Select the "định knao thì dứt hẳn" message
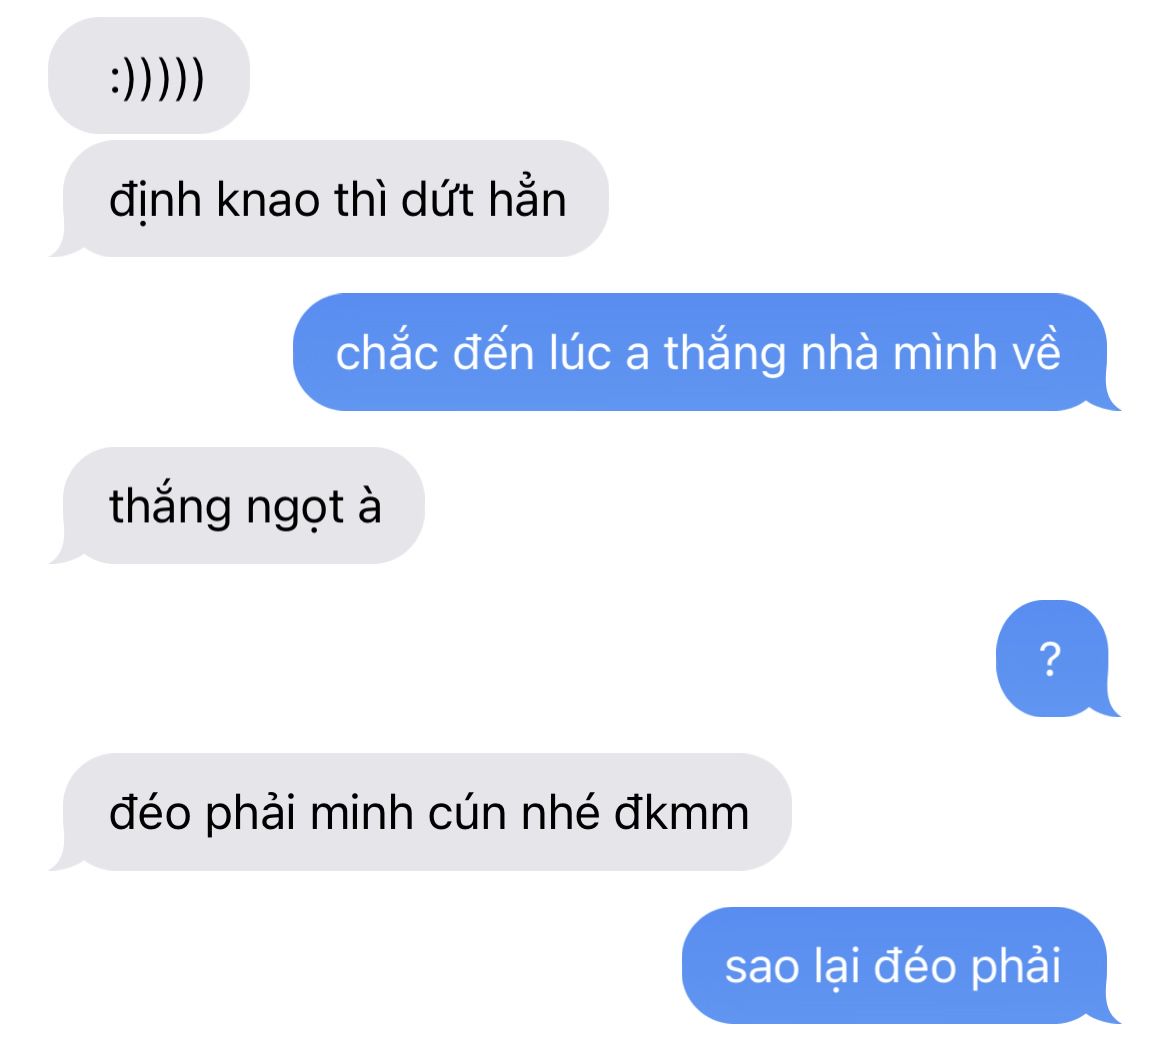 (329, 198)
